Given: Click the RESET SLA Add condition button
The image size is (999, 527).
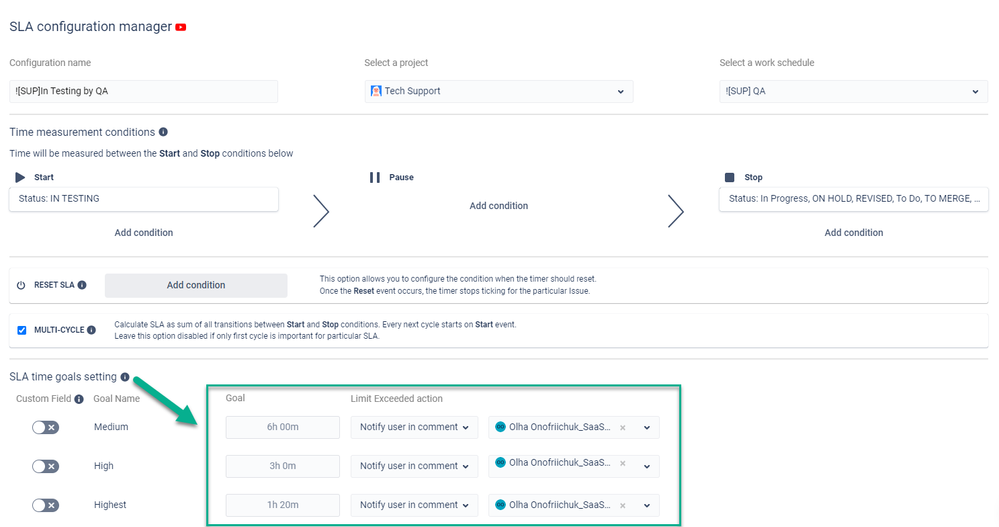Looking at the screenshot, I should [x=196, y=285].
